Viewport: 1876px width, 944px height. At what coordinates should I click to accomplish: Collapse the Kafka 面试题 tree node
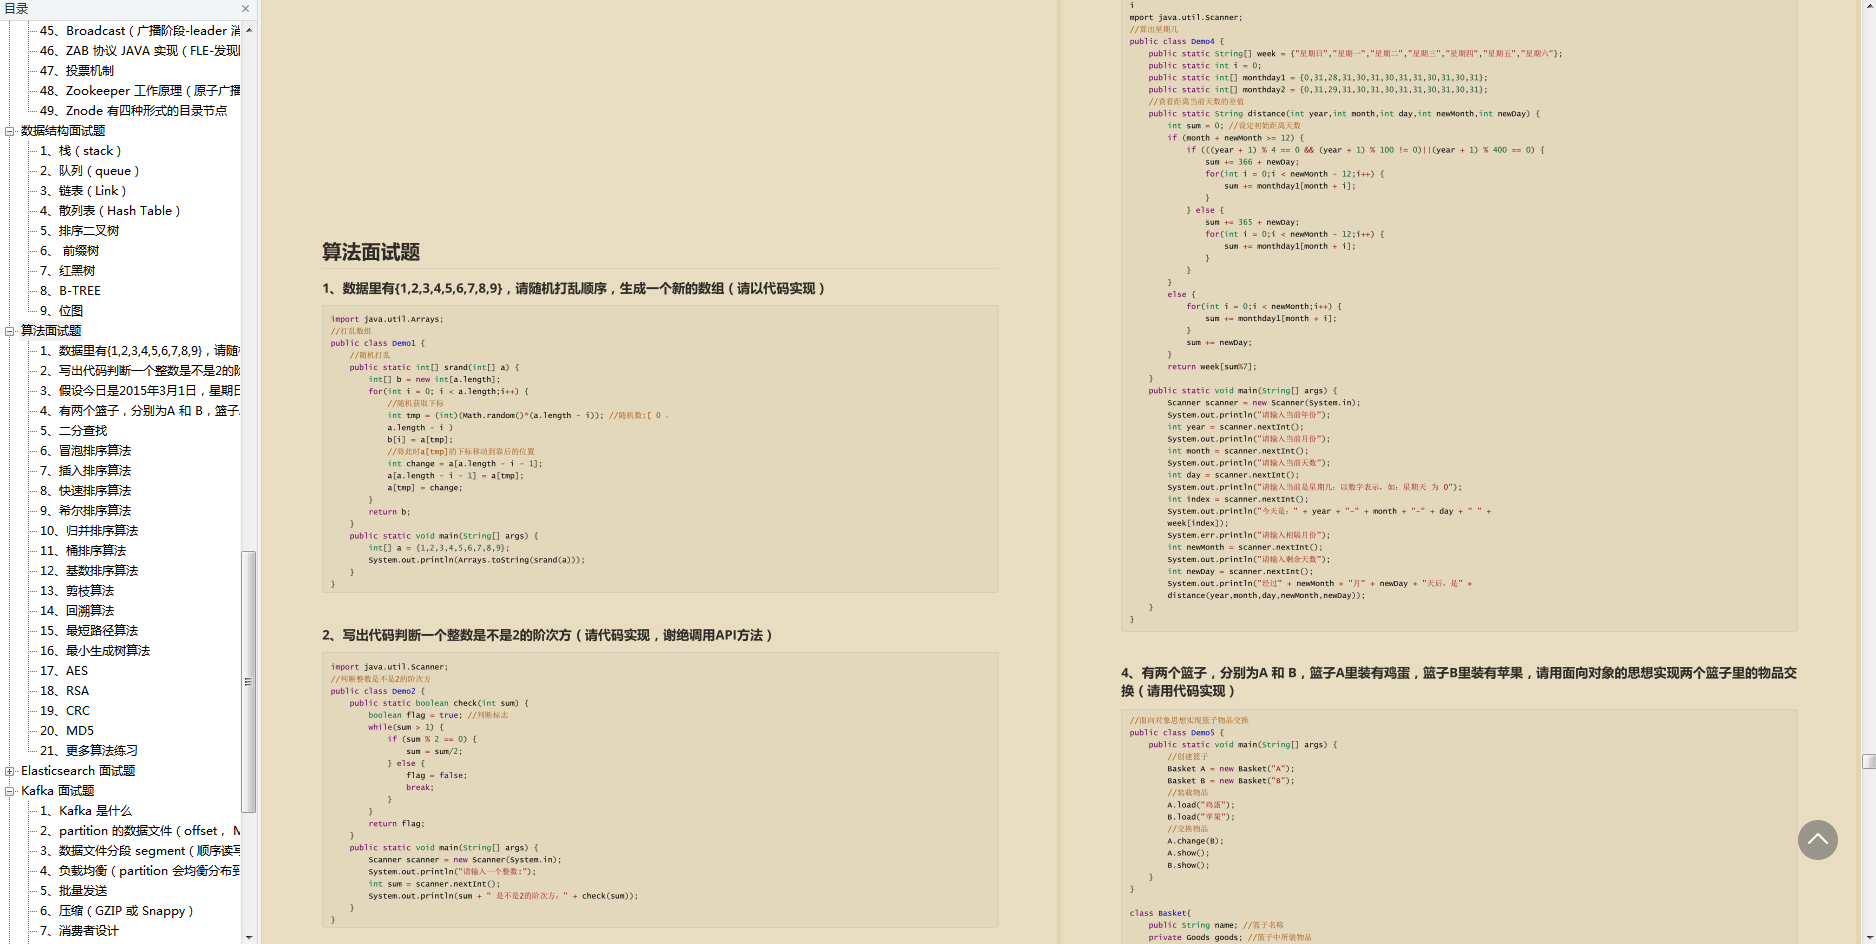click(10, 791)
